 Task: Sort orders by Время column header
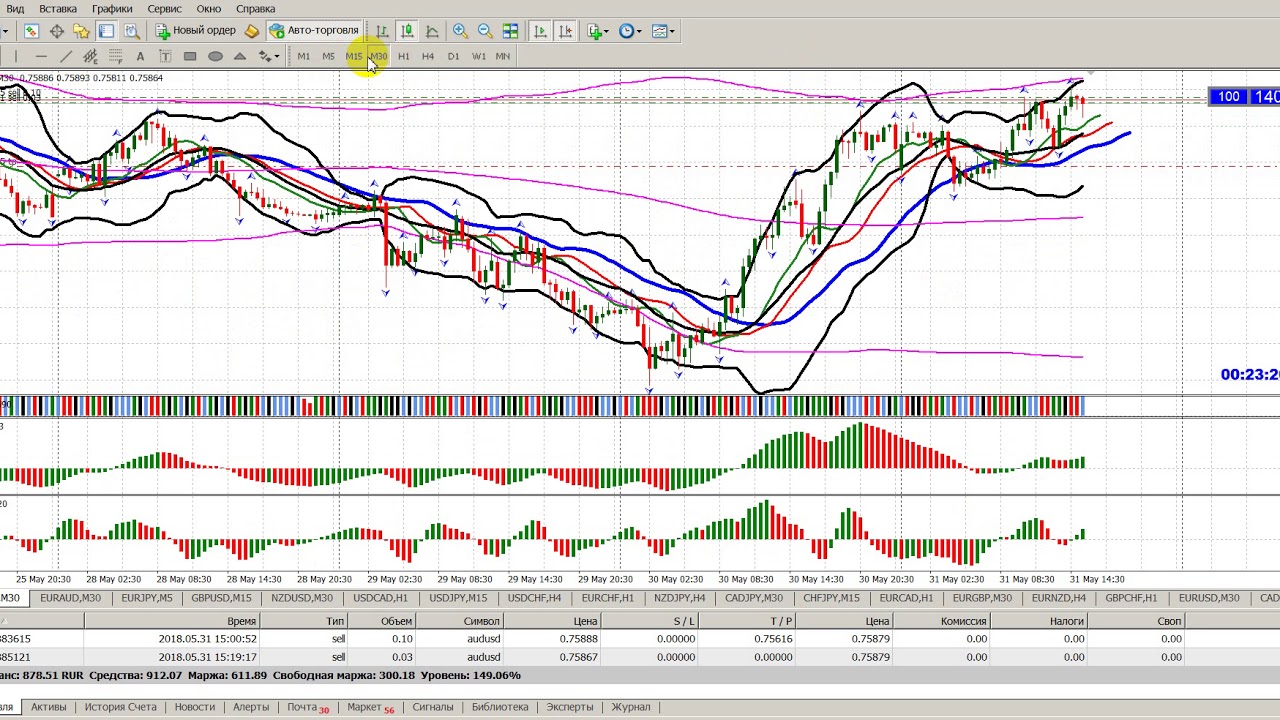(x=173, y=621)
